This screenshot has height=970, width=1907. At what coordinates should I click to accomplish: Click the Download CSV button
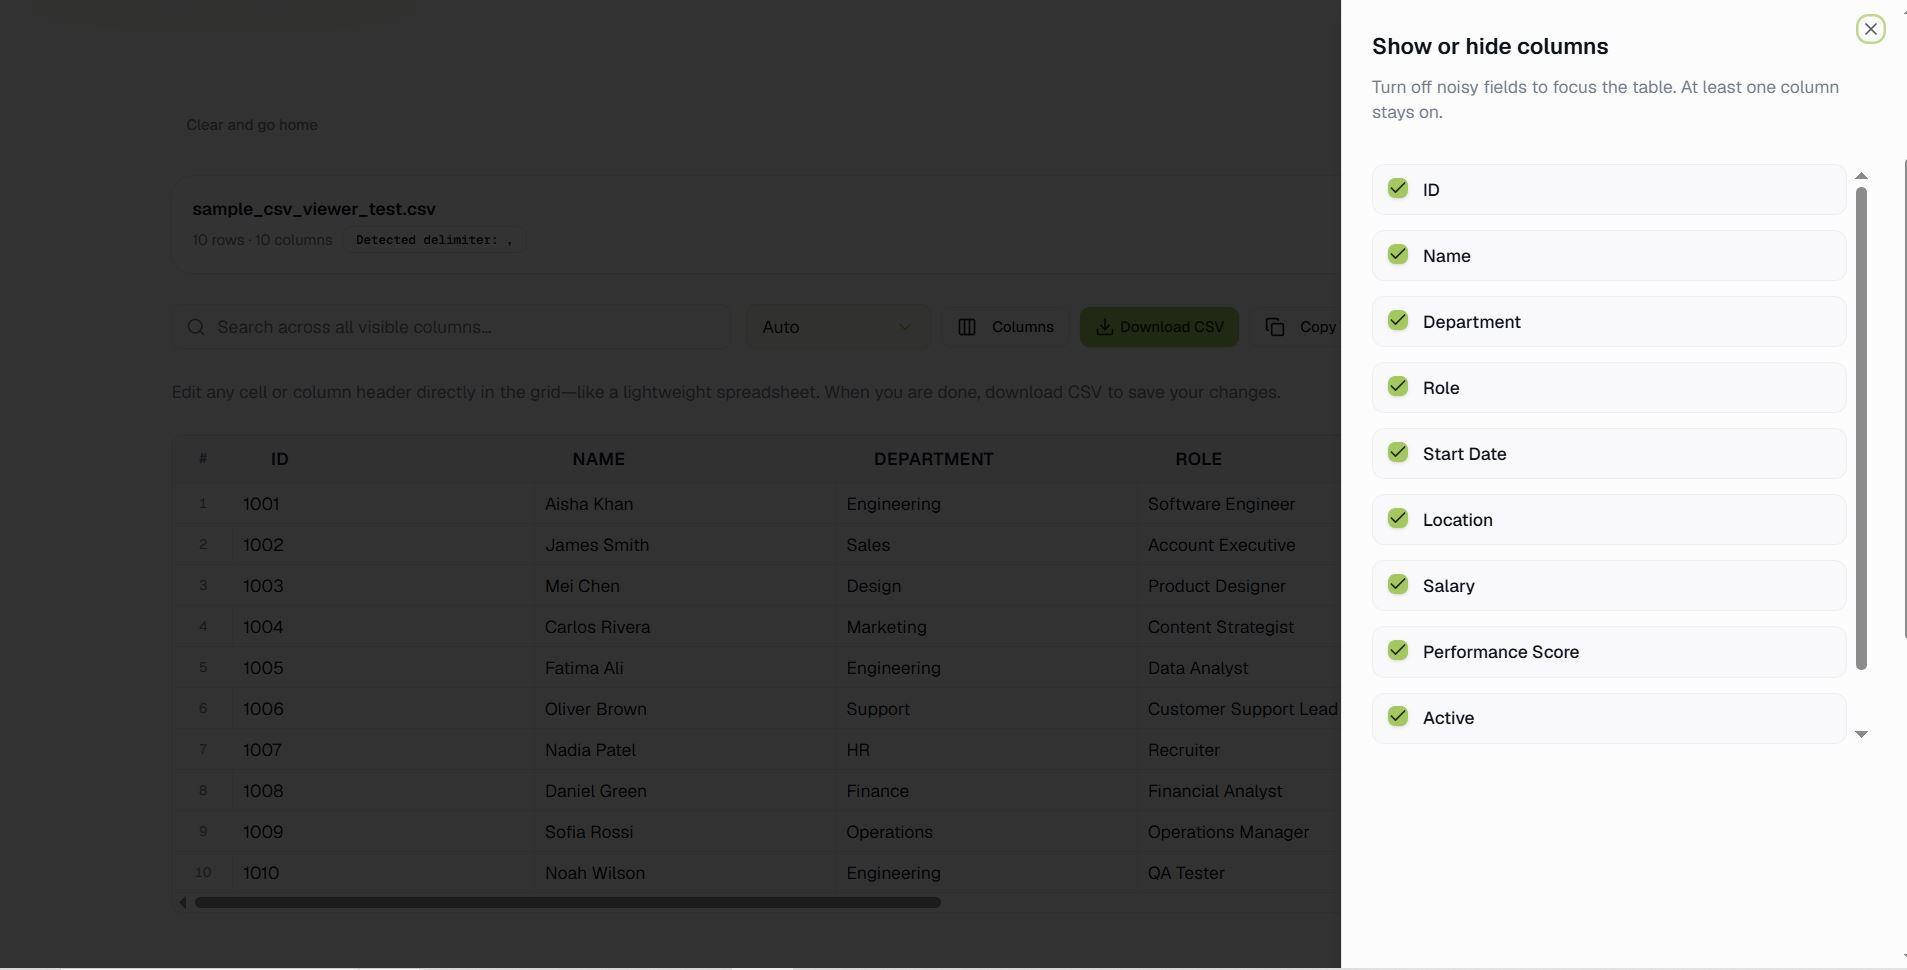click(1159, 327)
